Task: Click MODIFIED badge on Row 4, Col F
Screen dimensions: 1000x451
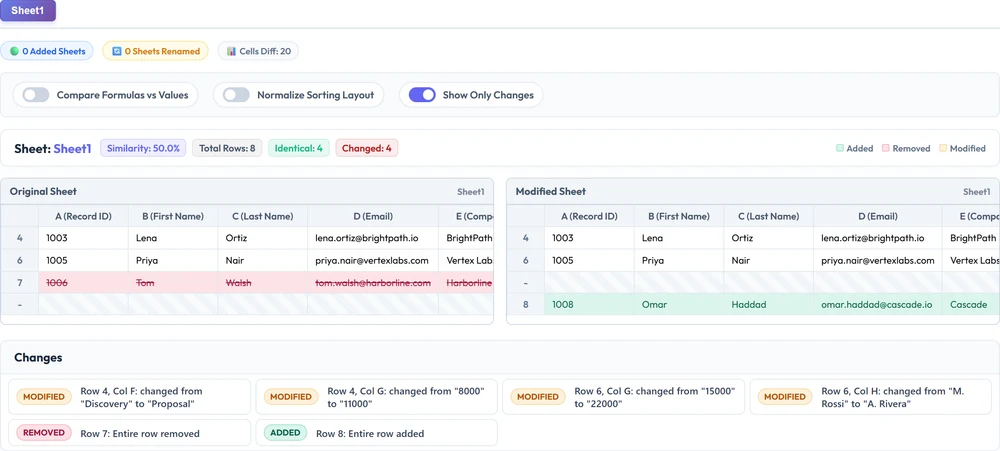Action: 44,397
